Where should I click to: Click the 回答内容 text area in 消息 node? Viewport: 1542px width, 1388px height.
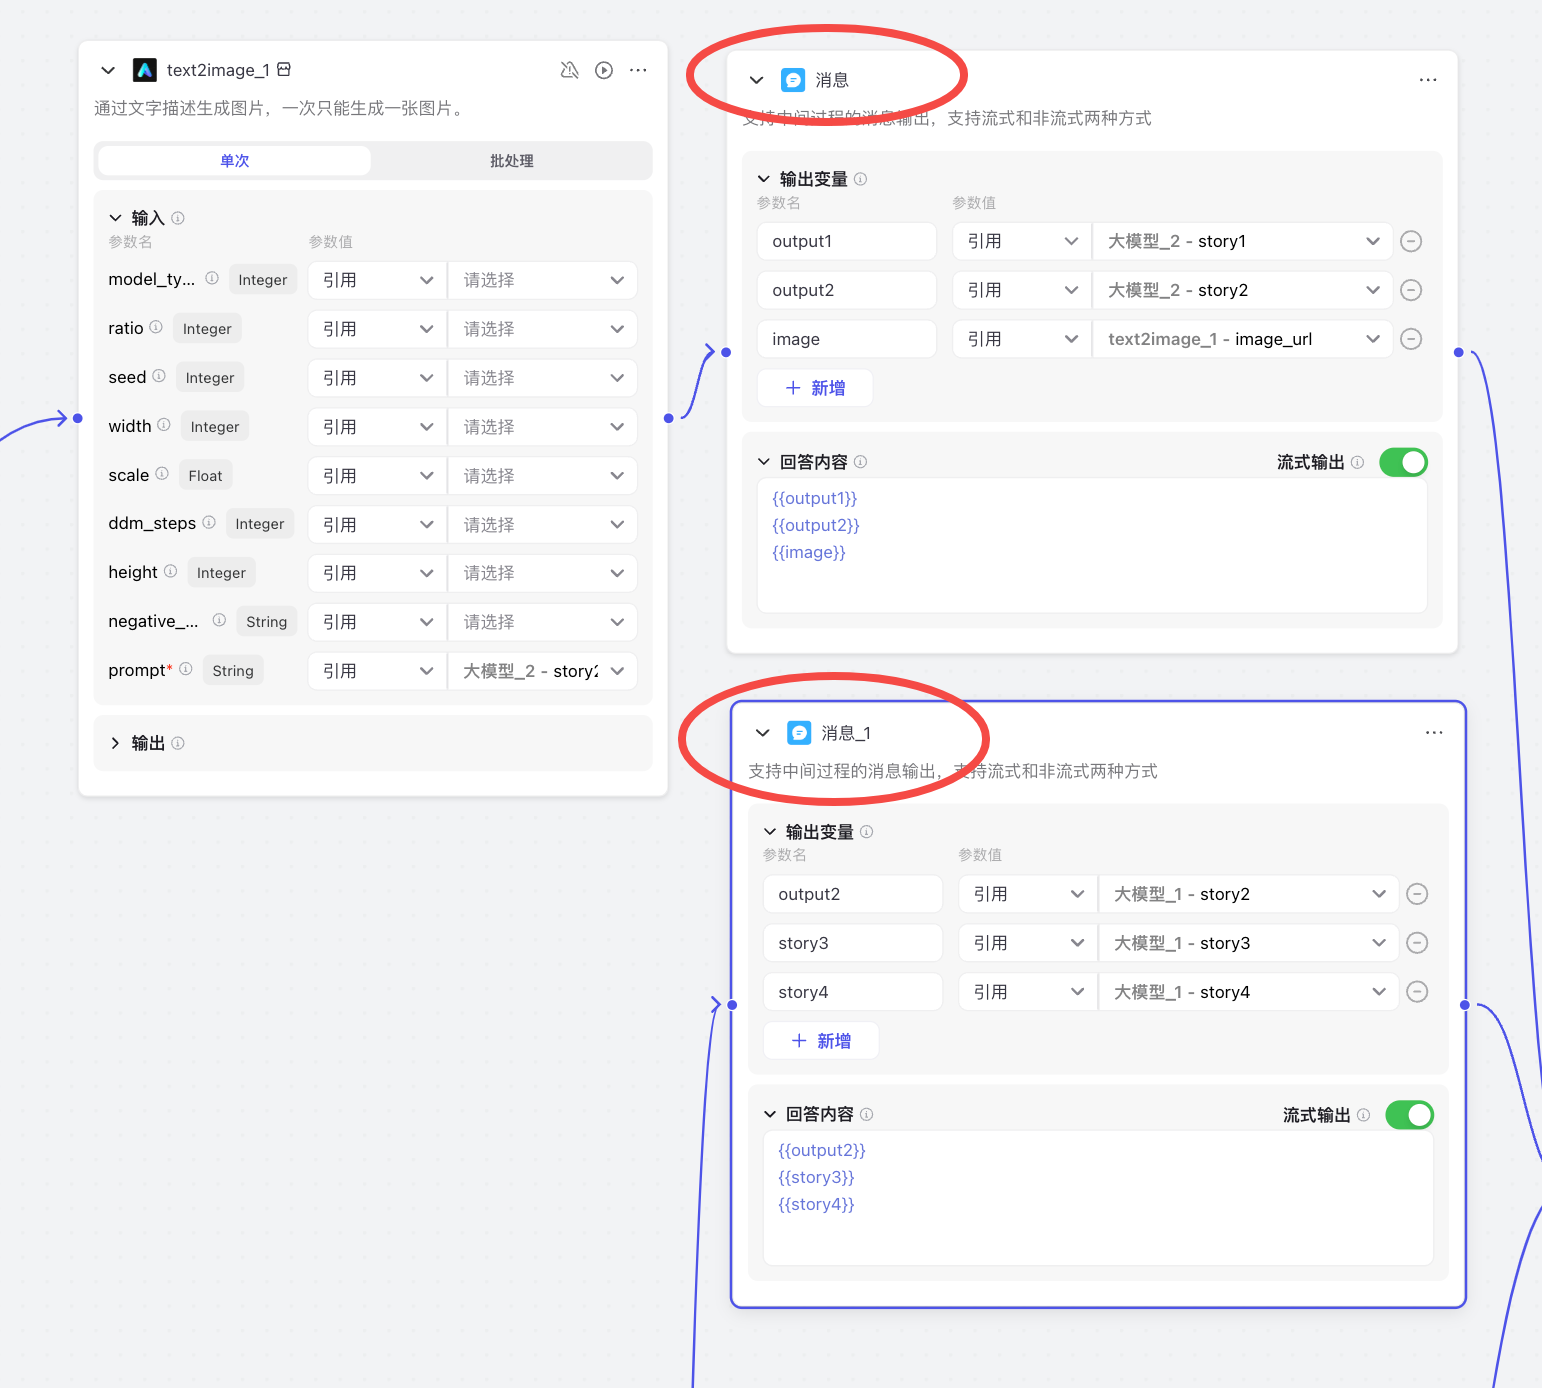1092,546
